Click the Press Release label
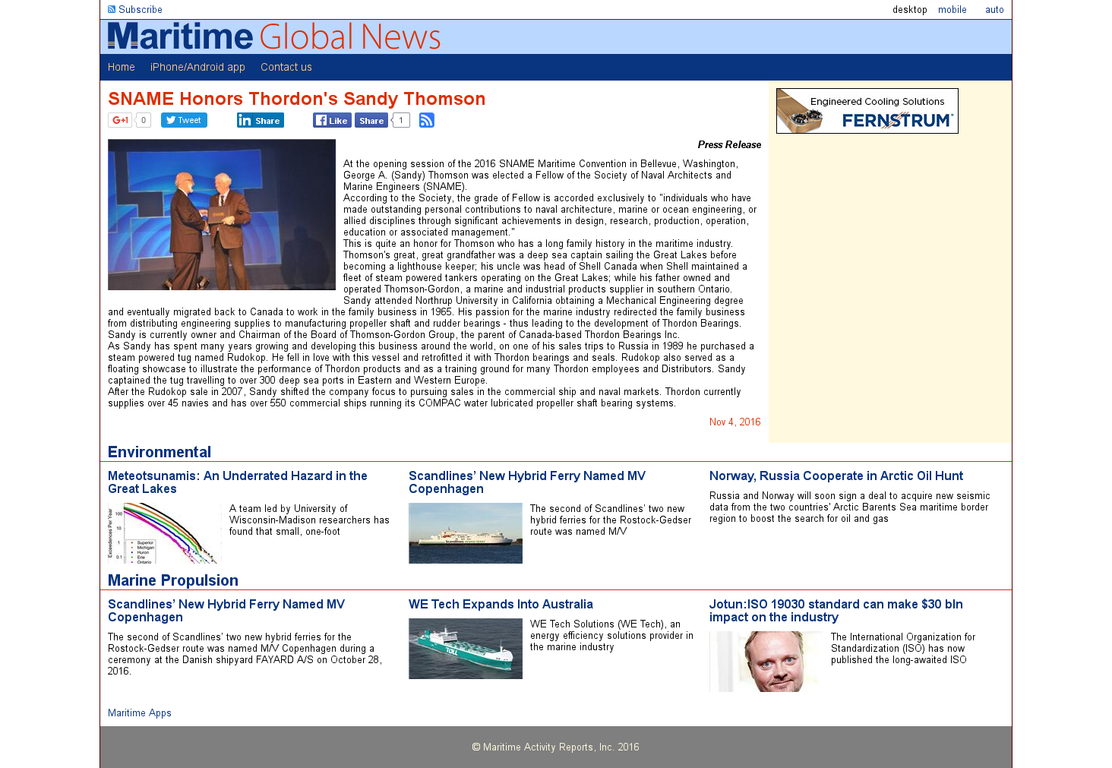Screen dimensions: 1112x768 729,145
